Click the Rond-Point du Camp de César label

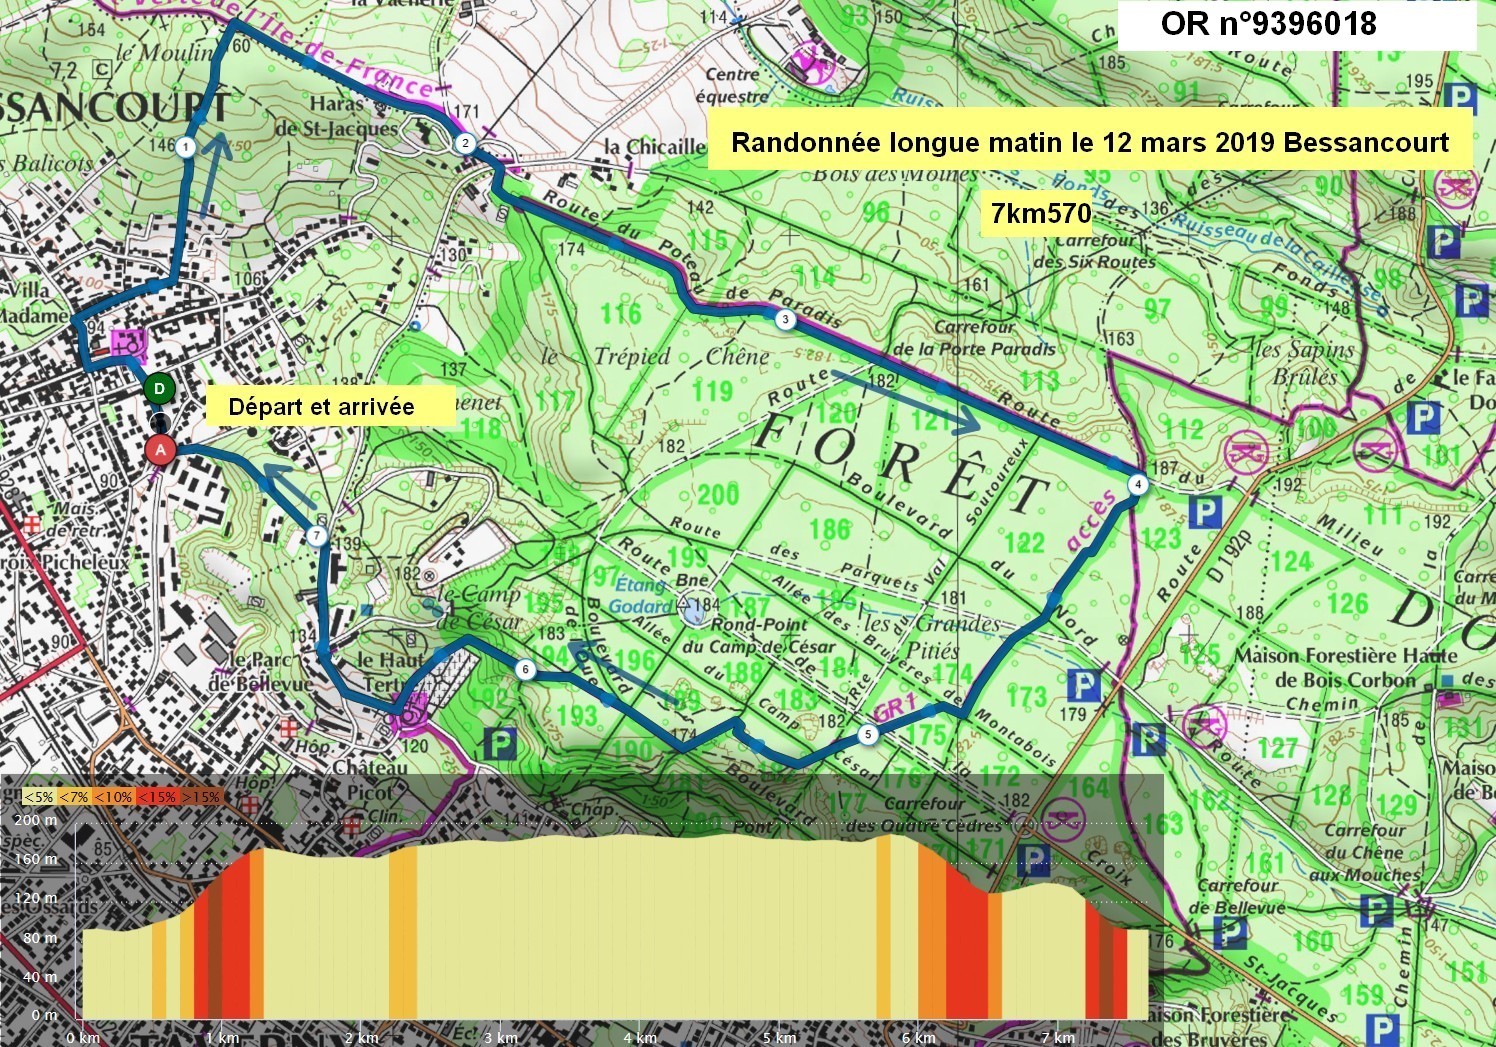[758, 636]
